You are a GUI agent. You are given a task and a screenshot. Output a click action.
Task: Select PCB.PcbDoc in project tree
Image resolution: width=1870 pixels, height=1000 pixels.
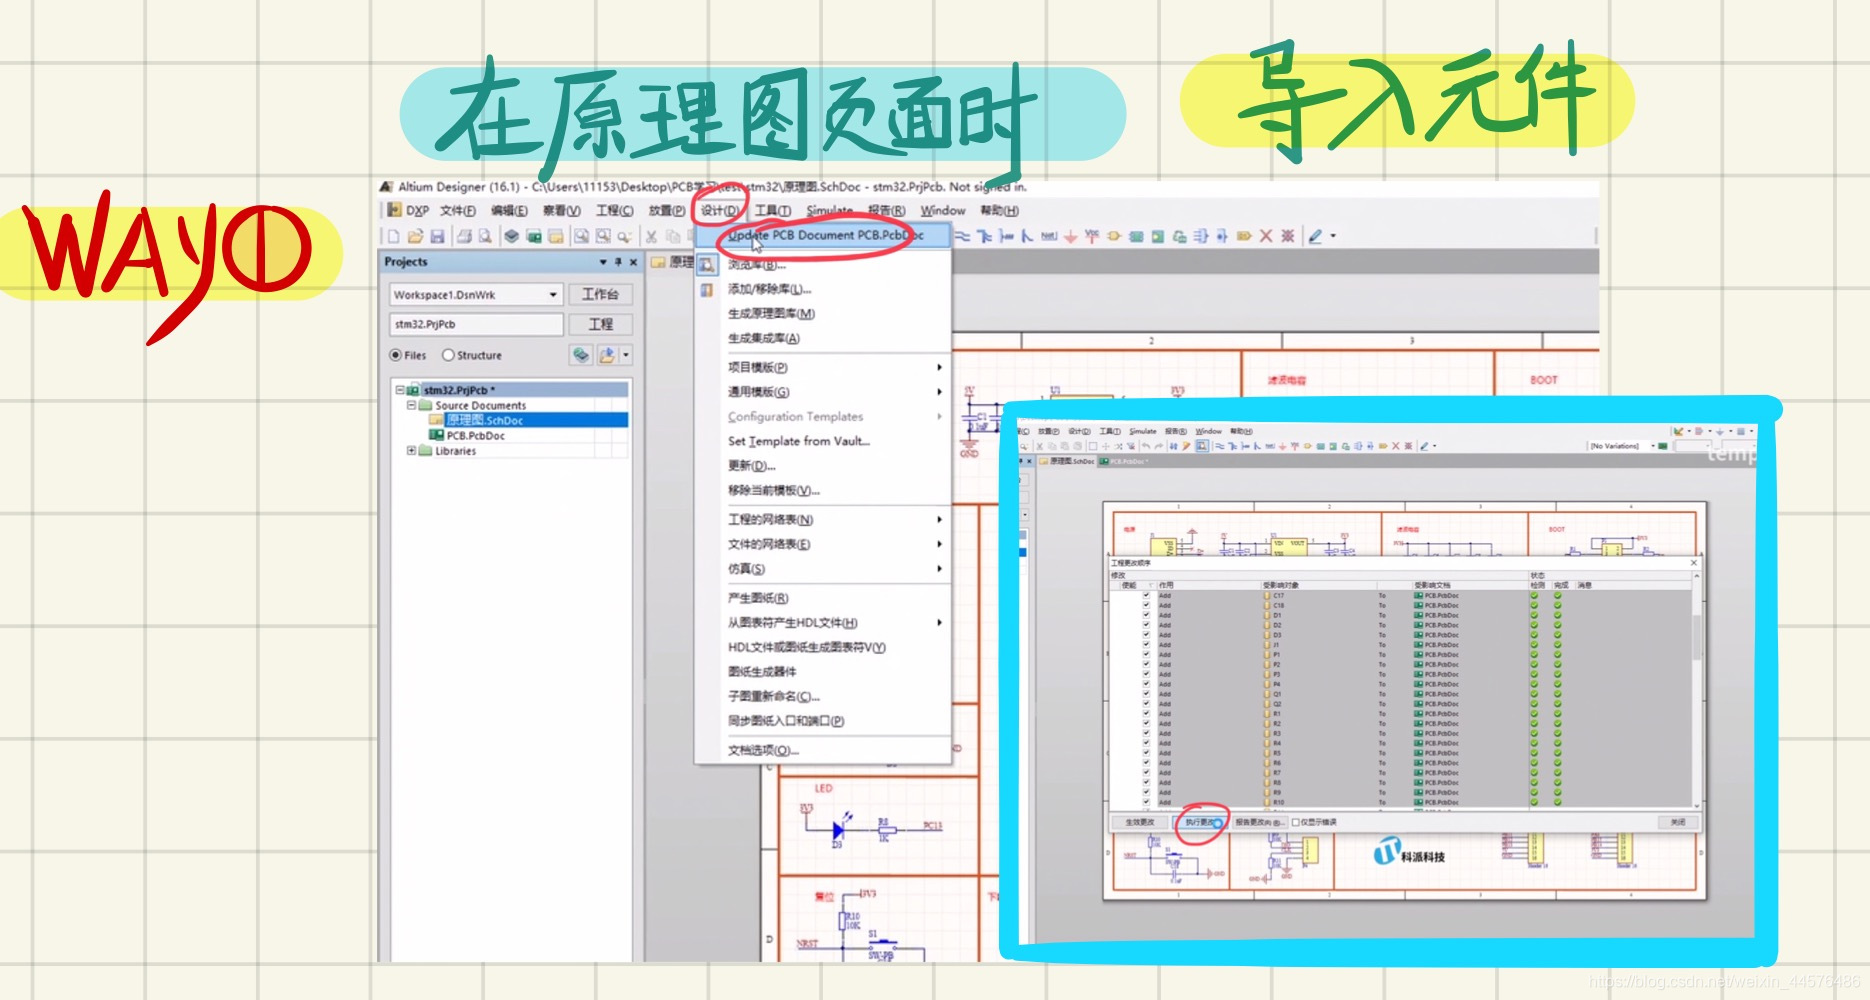(476, 436)
